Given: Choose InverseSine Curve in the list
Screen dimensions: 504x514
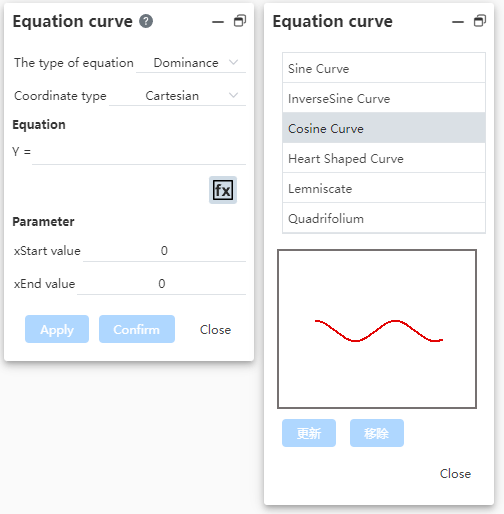Looking at the screenshot, I should pos(384,98).
